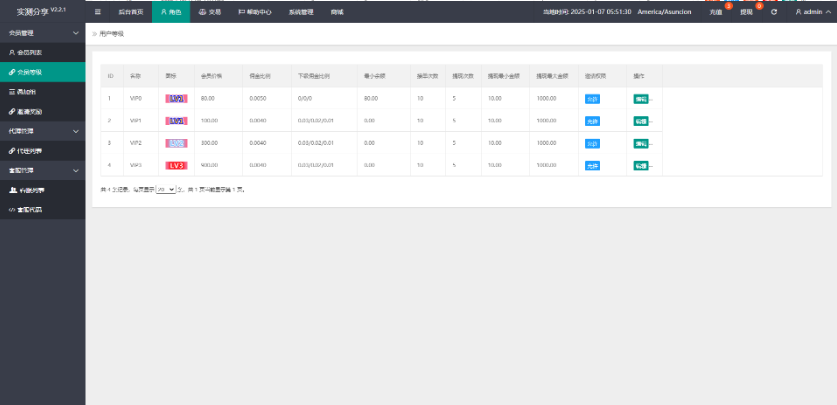The width and height of the screenshot is (837, 405).
Task: Click the orange badge on 提现
Action: [759, 6]
